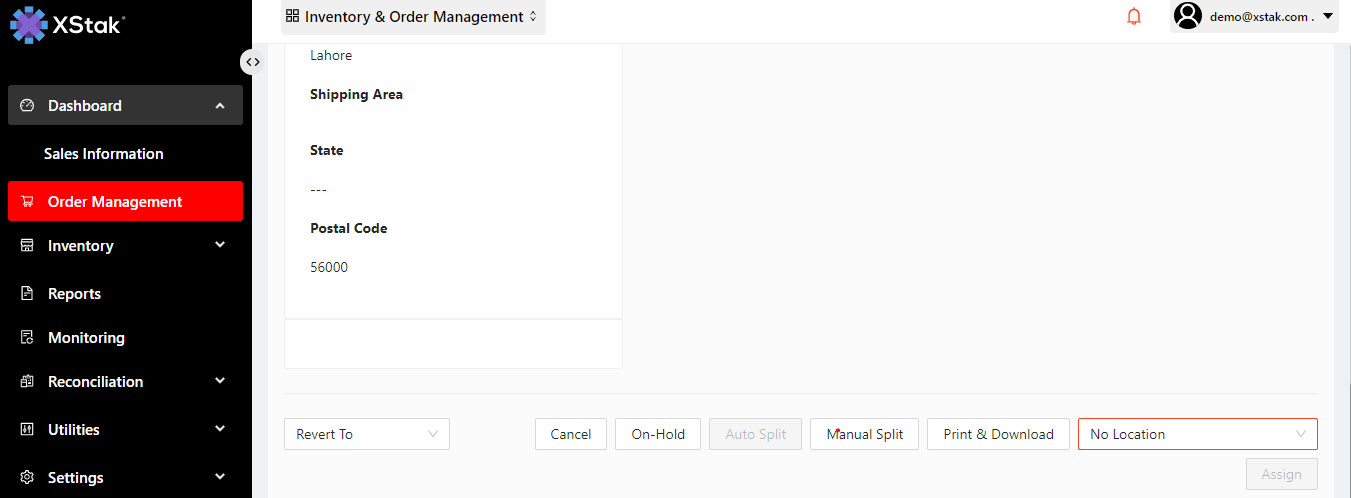Click the Order Management cart icon

tap(27, 202)
